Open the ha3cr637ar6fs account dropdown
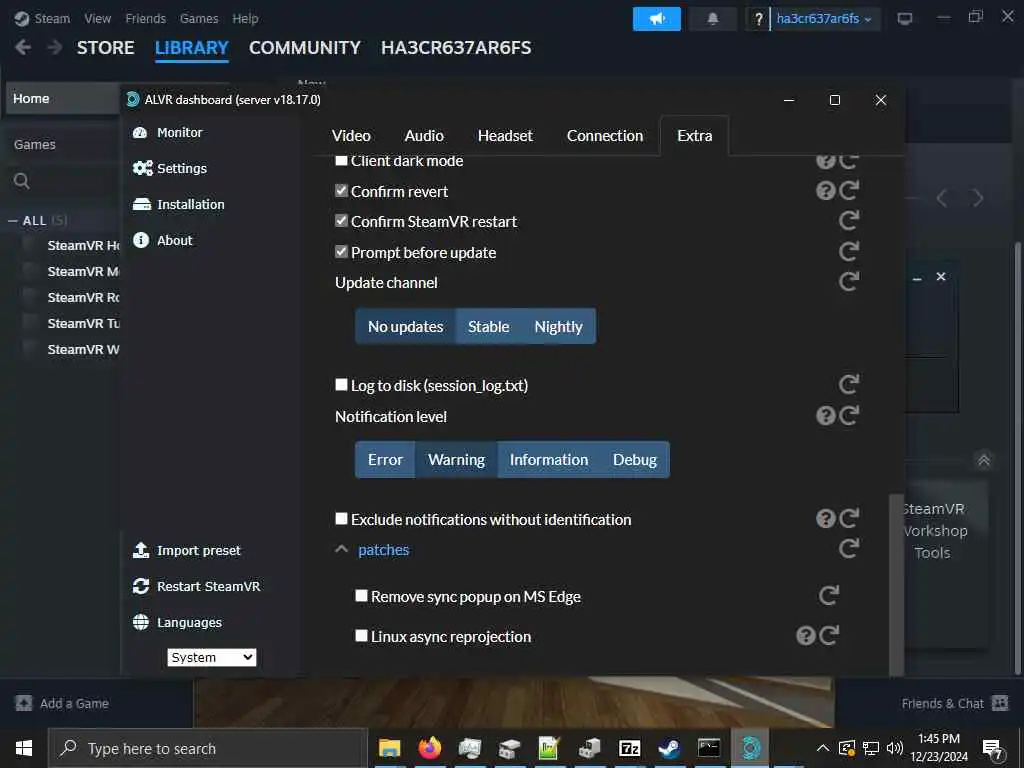1024x768 pixels. pyautogui.click(x=824, y=19)
